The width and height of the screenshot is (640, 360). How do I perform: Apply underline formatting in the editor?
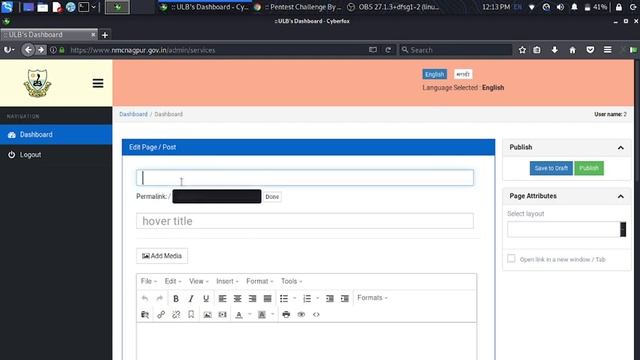coord(206,298)
